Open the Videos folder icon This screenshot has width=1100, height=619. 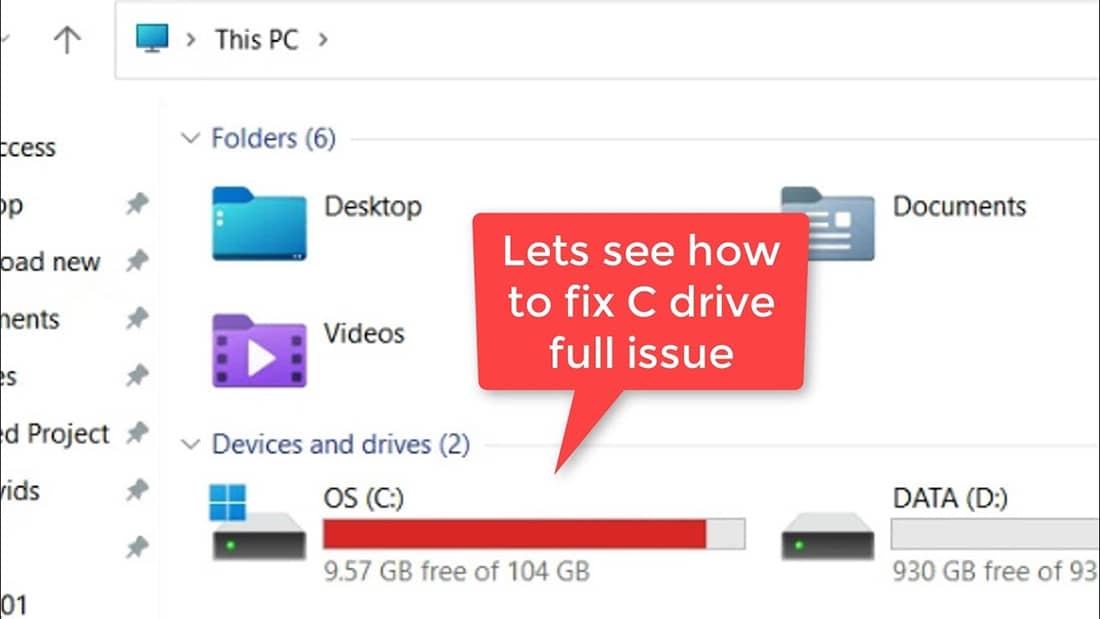(x=259, y=350)
